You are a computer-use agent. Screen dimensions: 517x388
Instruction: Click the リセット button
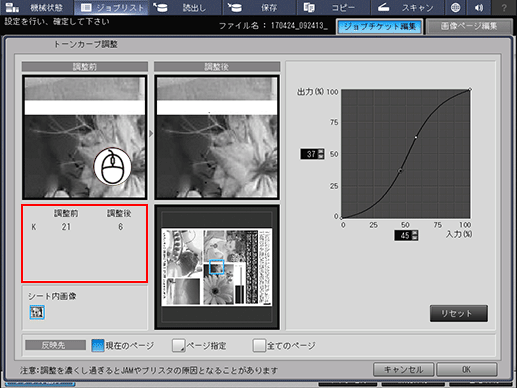[x=459, y=313]
